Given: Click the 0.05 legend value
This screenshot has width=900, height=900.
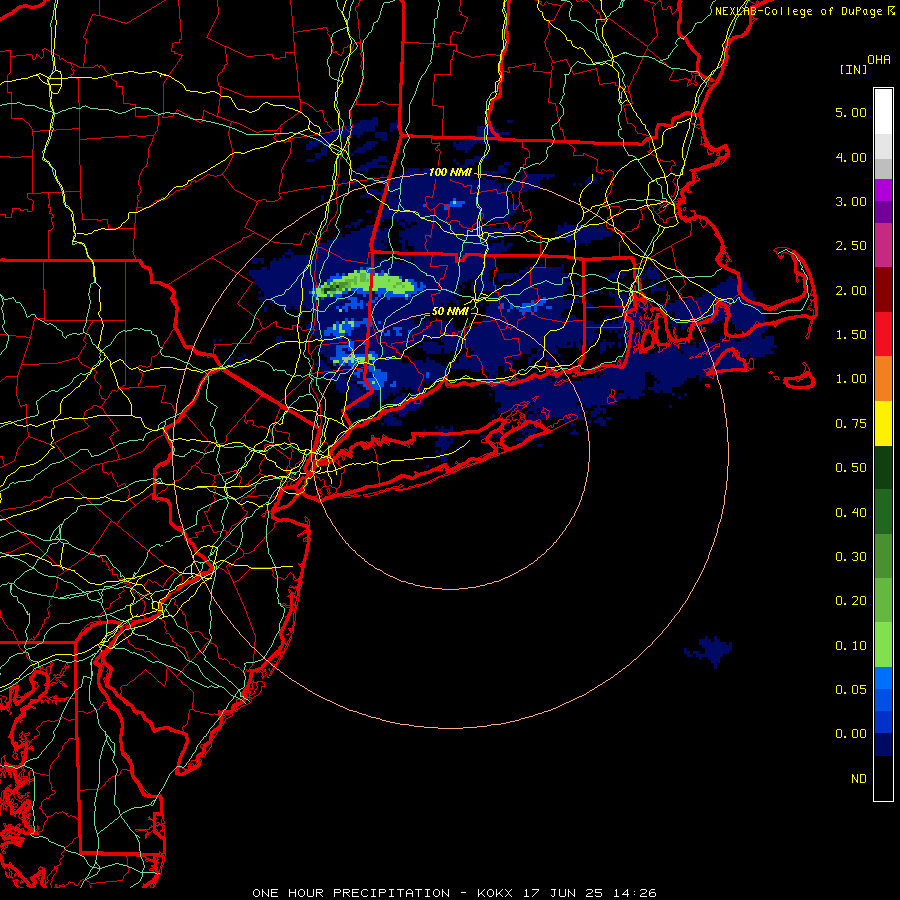Looking at the screenshot, I should pyautogui.click(x=851, y=690).
